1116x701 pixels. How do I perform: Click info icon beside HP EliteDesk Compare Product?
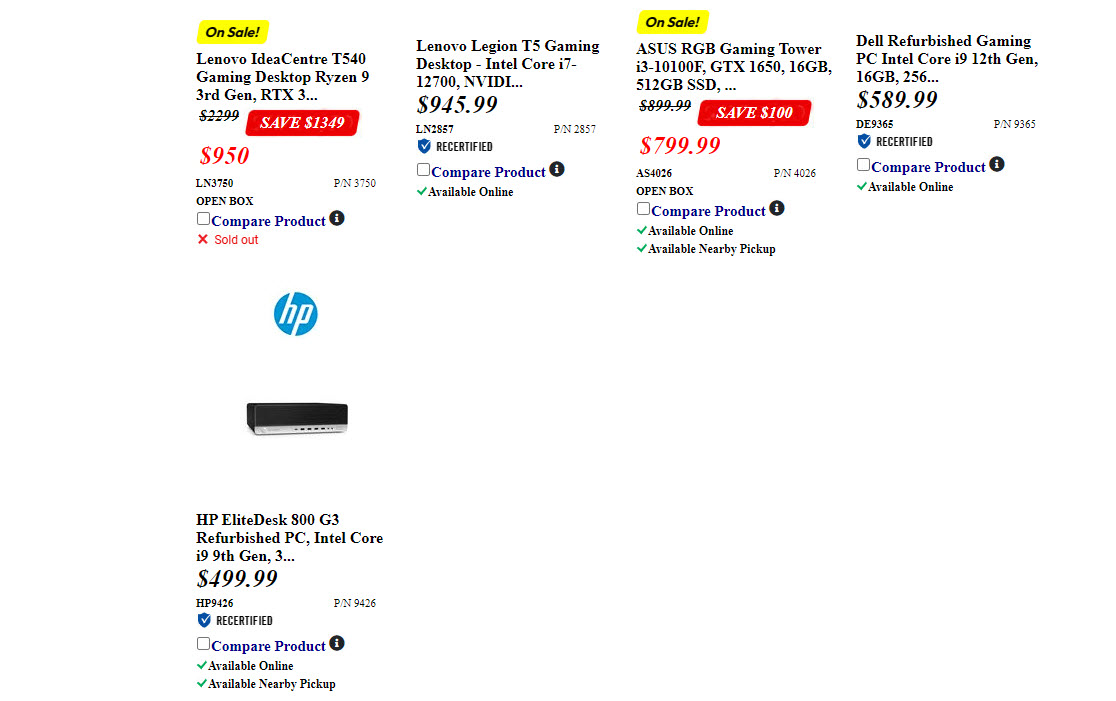coord(337,643)
